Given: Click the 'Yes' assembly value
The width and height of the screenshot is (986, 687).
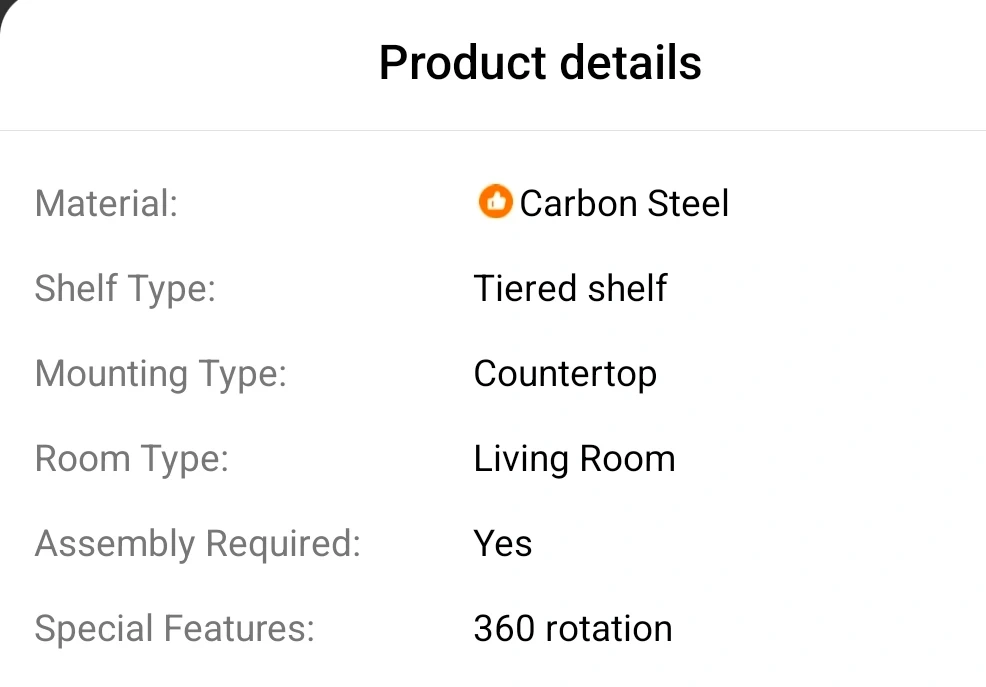Looking at the screenshot, I should pos(502,544).
